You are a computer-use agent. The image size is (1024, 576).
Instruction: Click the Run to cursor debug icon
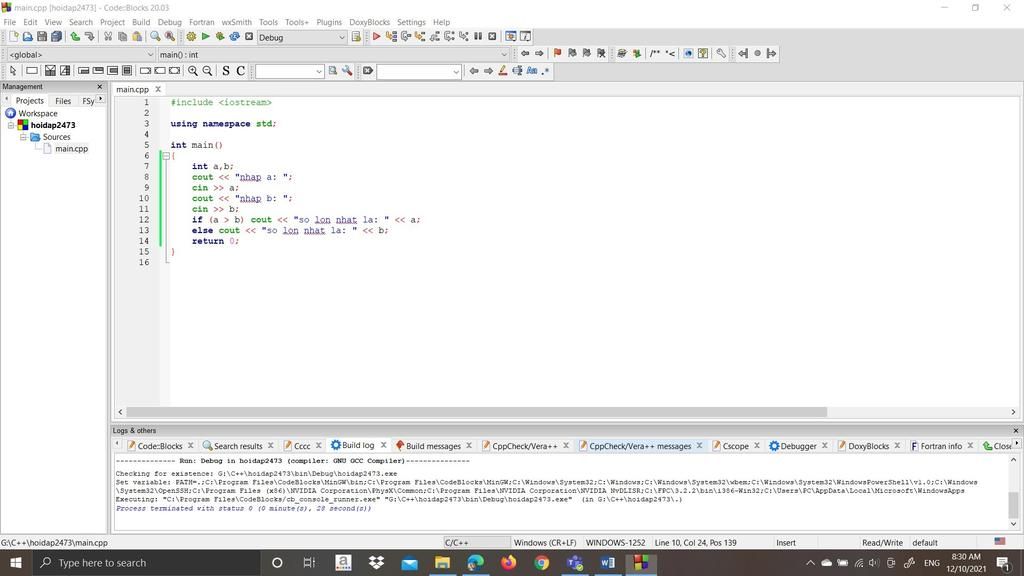coord(391,37)
